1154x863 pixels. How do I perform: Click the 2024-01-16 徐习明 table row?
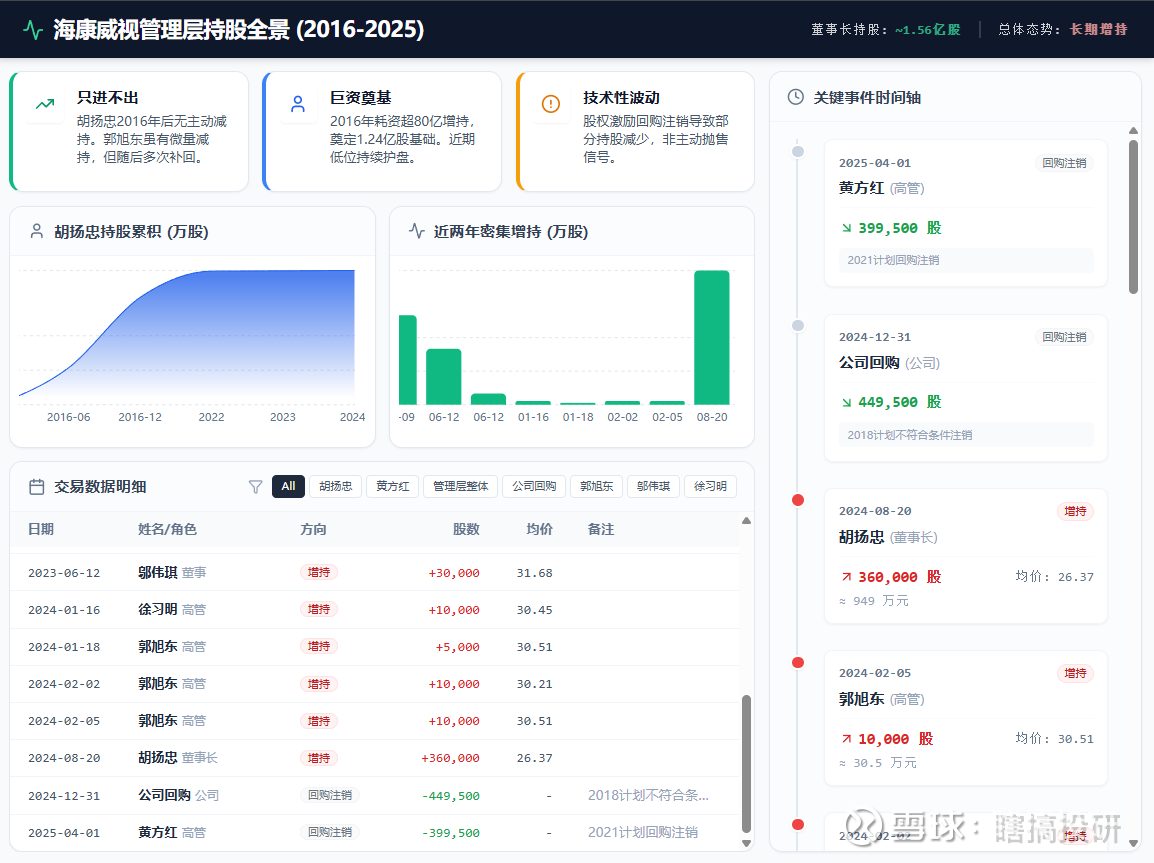point(375,609)
